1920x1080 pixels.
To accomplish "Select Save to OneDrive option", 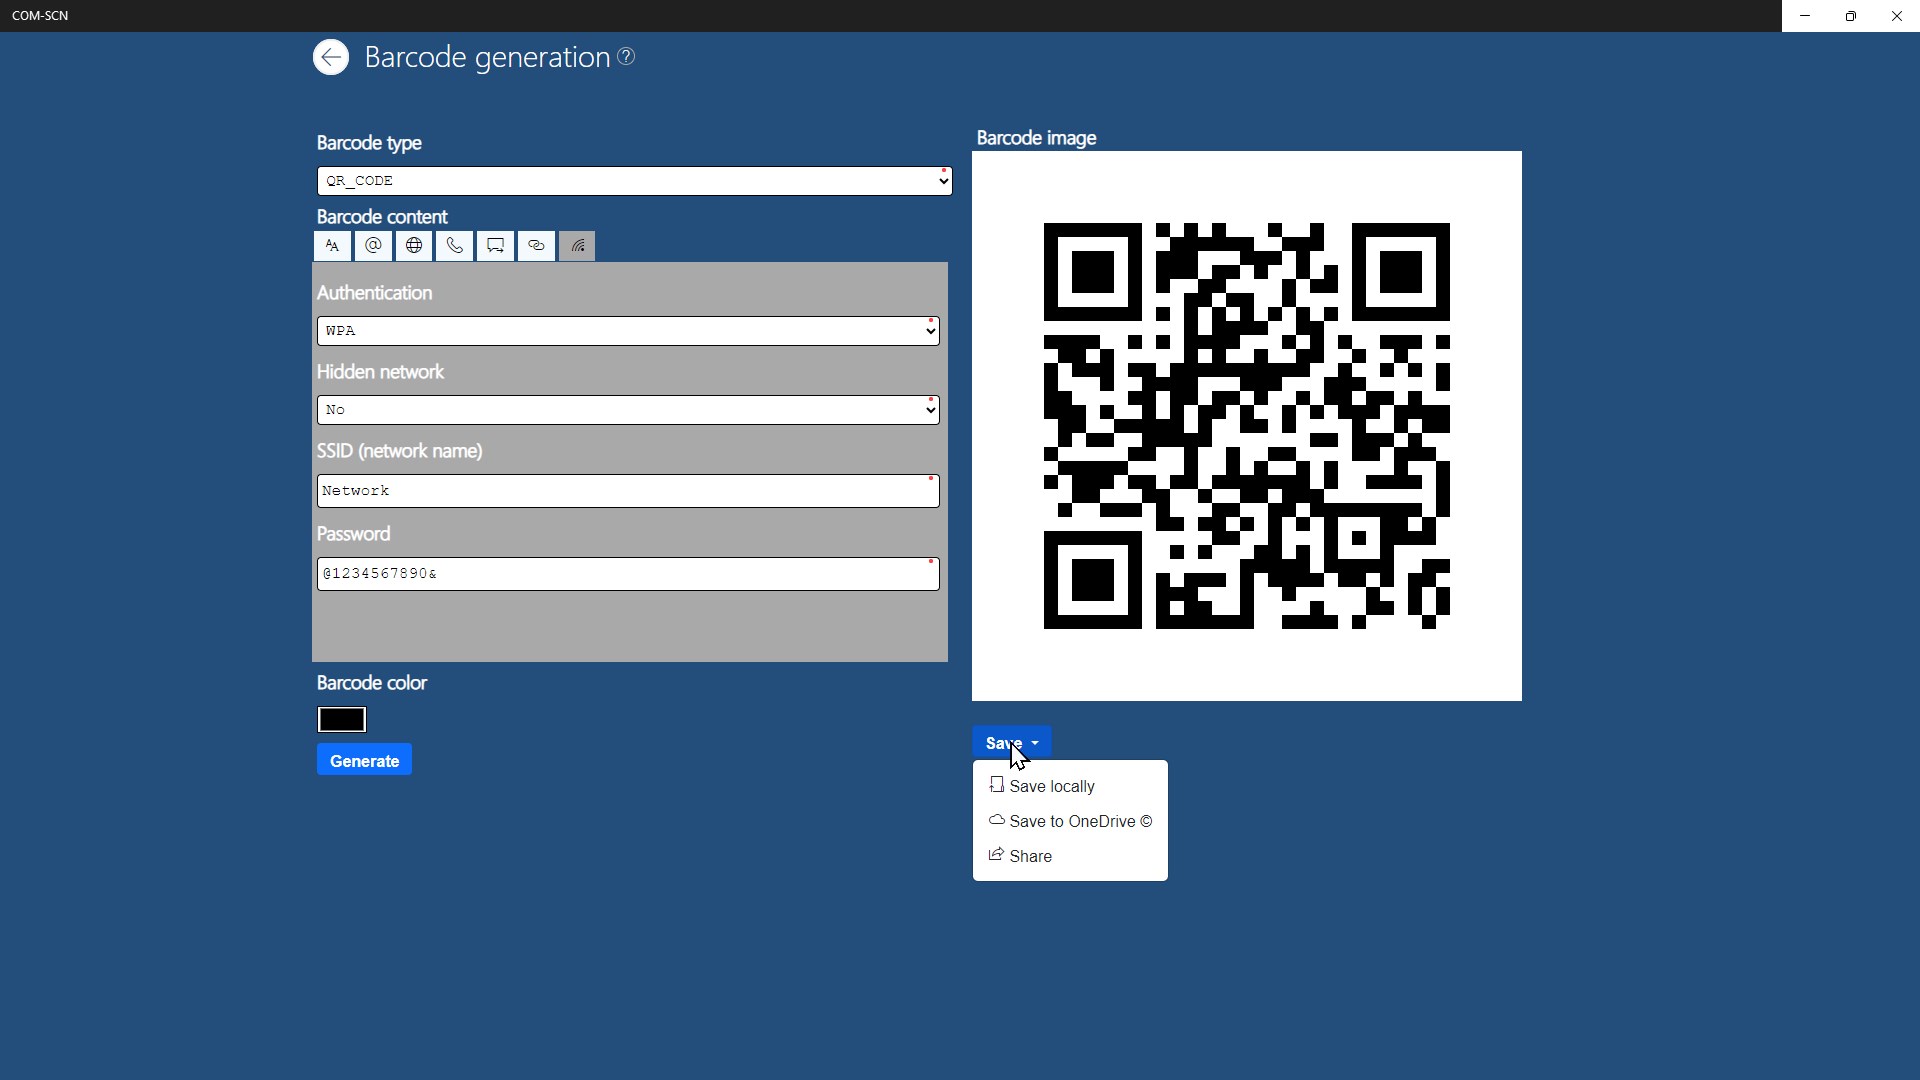I will point(1079,822).
